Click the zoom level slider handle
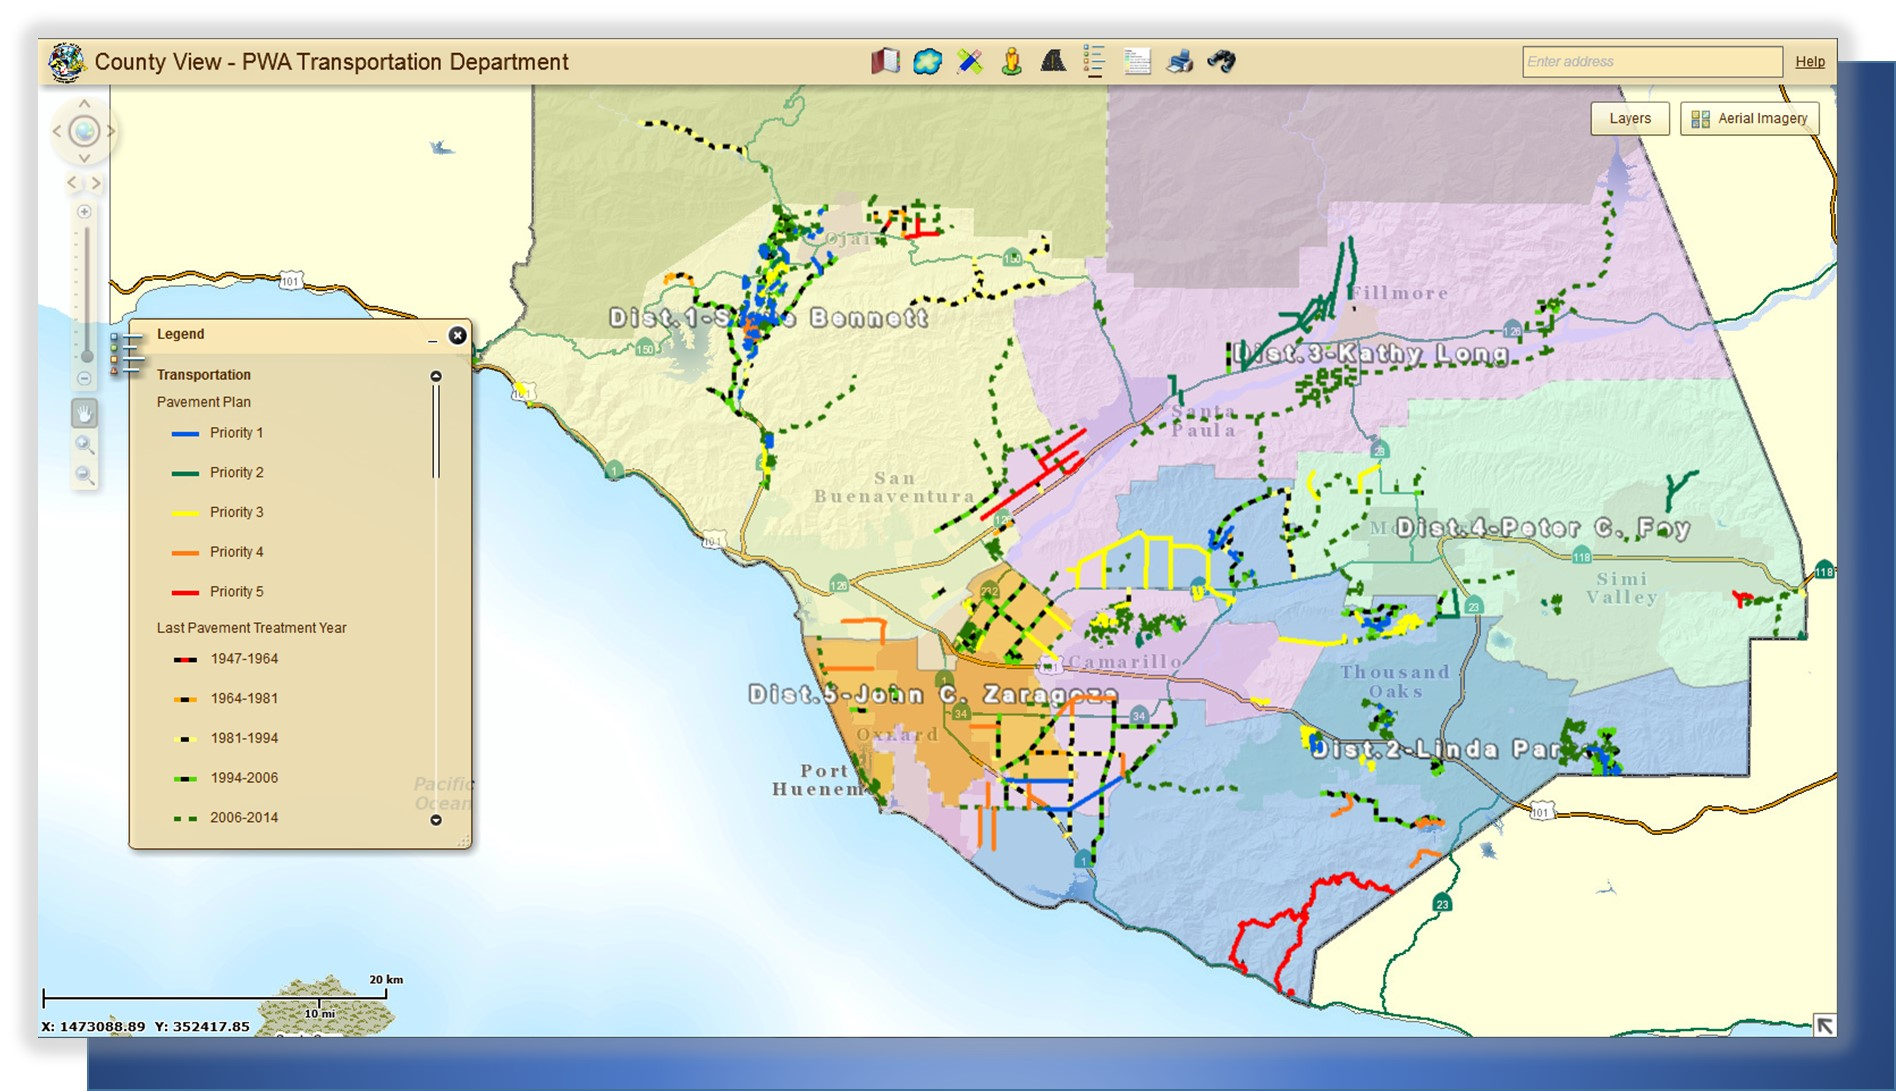This screenshot has width=1896, height=1091. (x=87, y=356)
